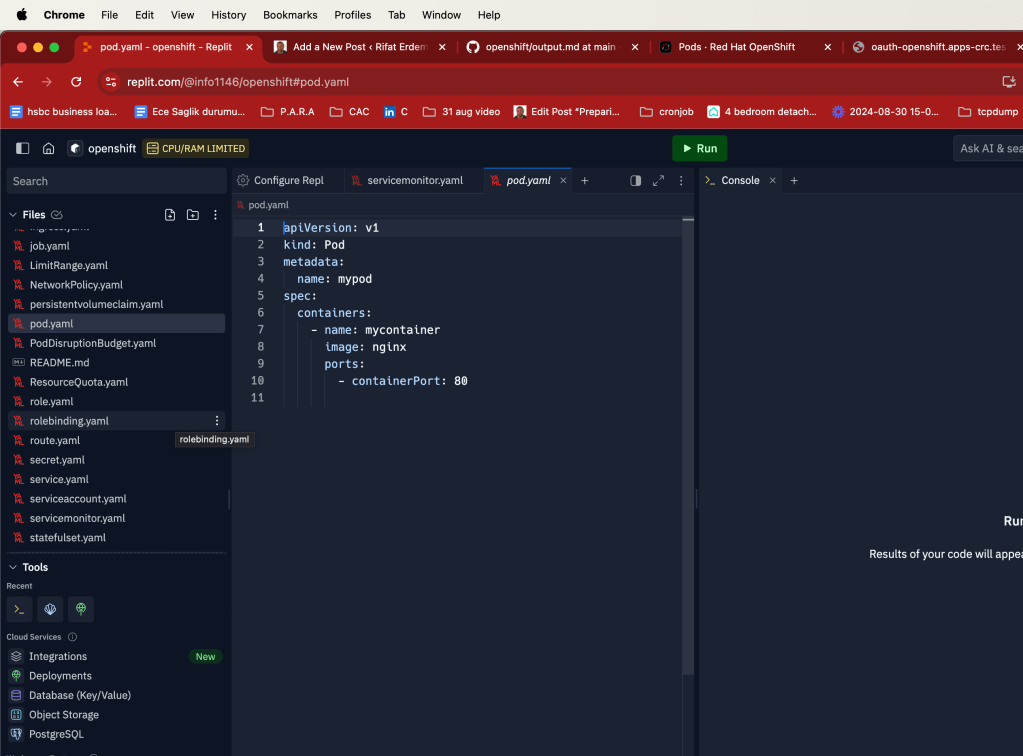
Task: Toggle split pane layout icon
Action: [635, 181]
